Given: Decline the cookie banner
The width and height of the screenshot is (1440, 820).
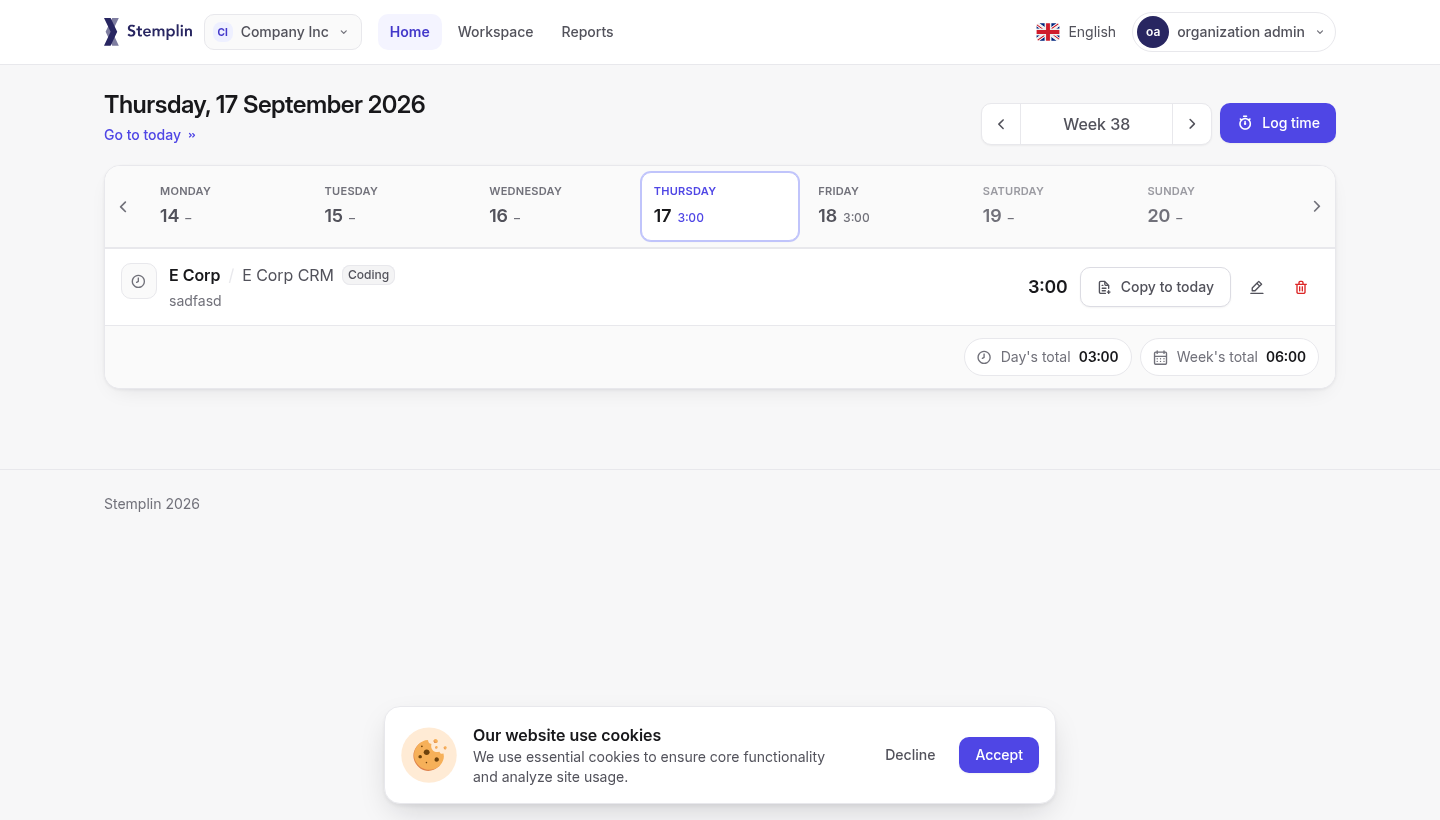Looking at the screenshot, I should point(910,755).
